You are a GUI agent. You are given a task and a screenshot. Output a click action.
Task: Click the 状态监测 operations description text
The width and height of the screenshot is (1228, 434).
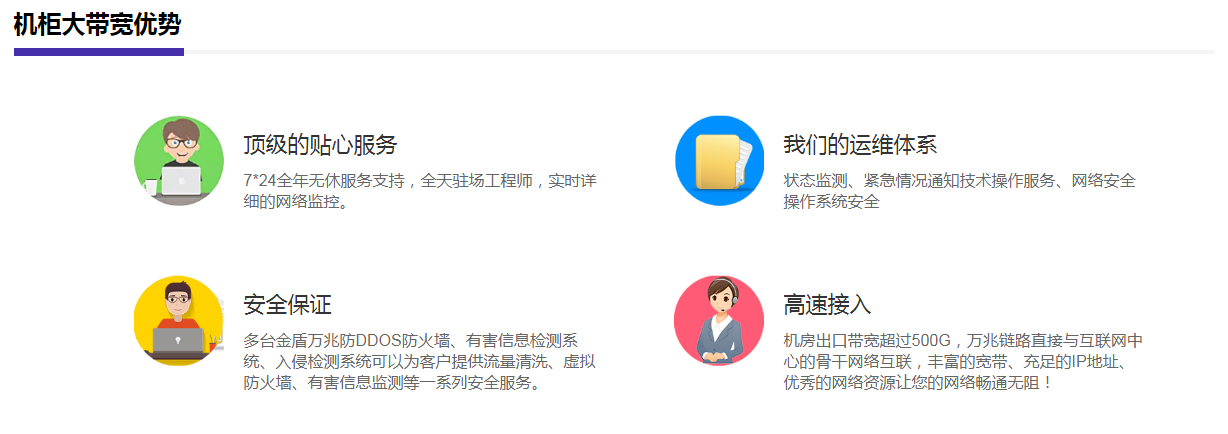coord(960,191)
